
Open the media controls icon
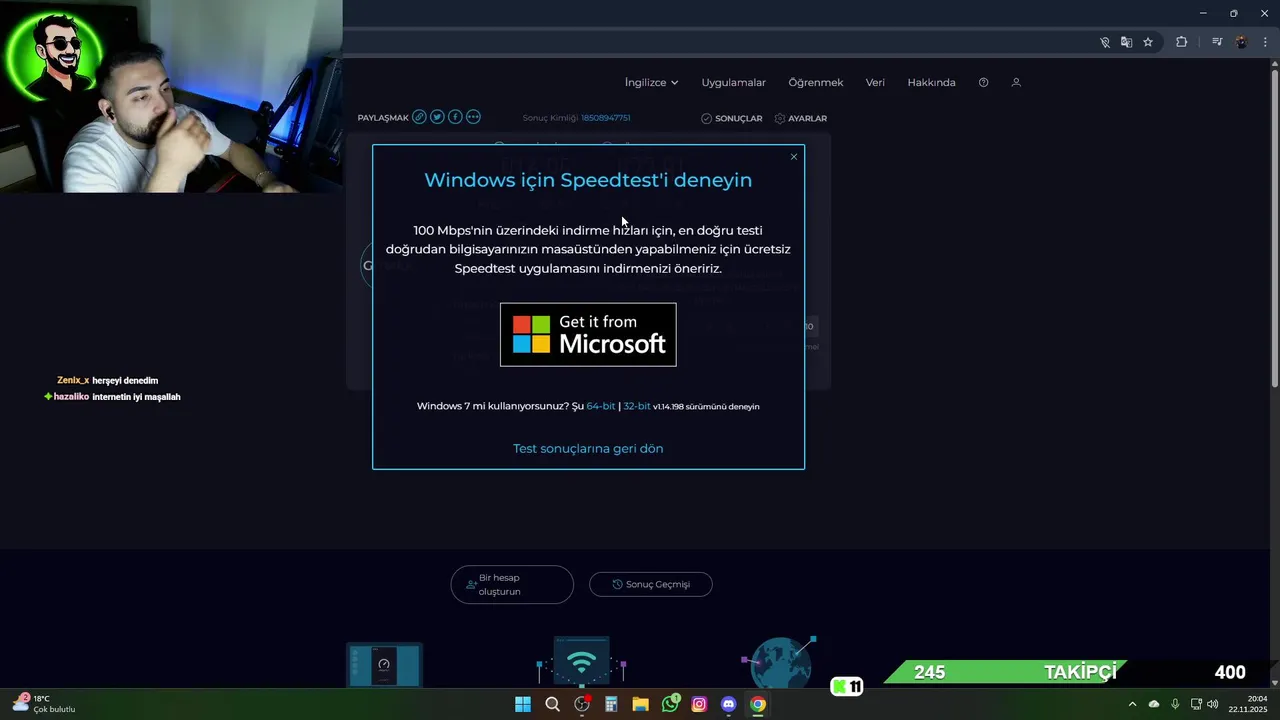[1217, 42]
